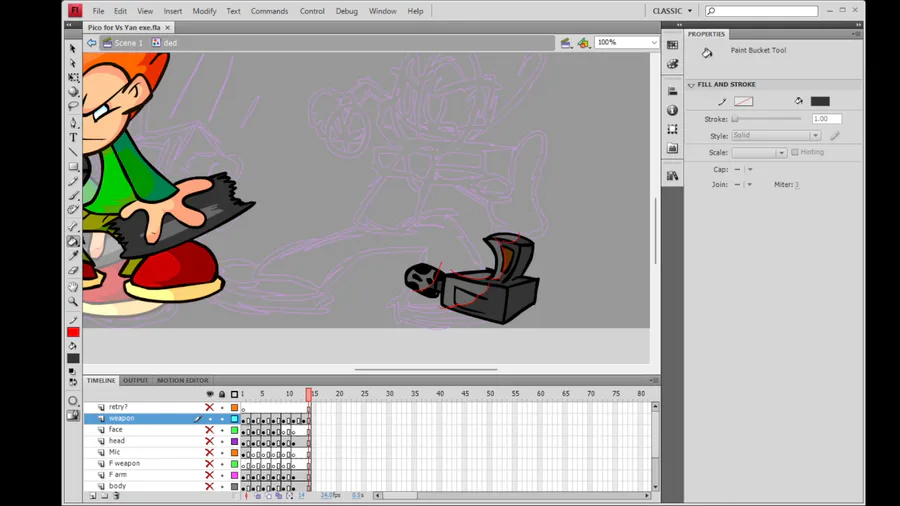The width and height of the screenshot is (900, 506).
Task: Select the Pen tool
Action: coord(73,123)
